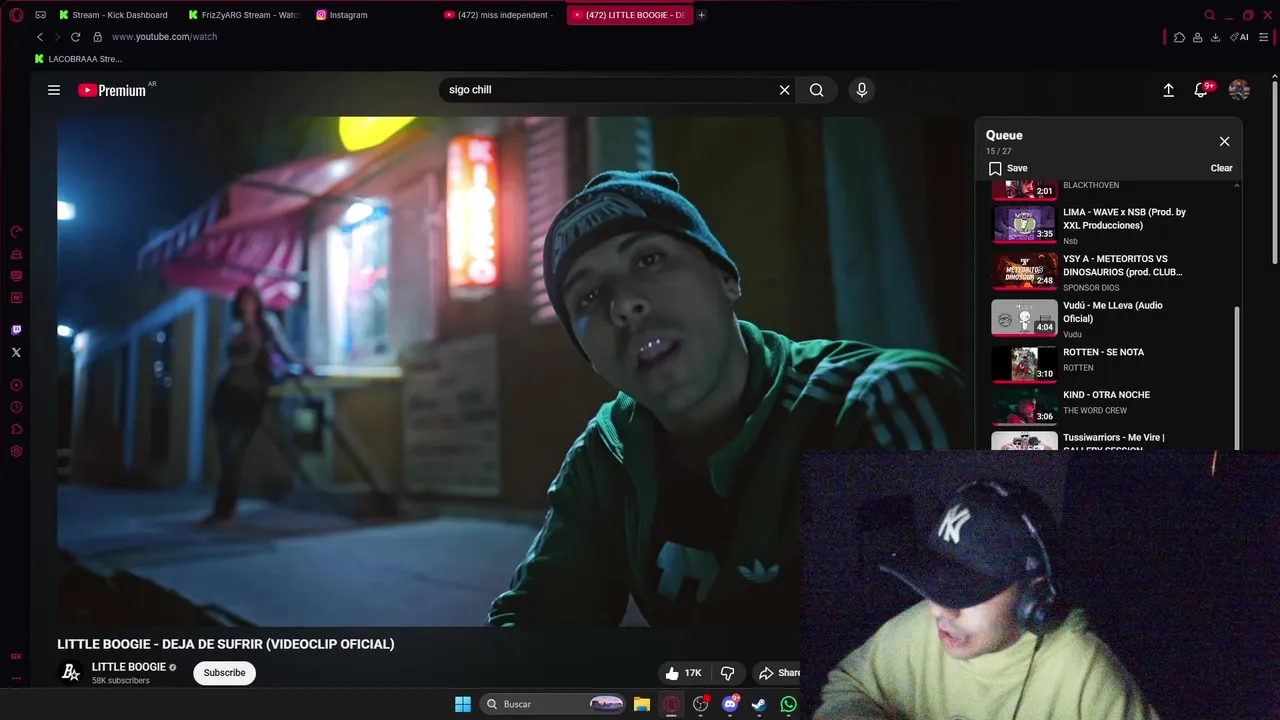Open Opera easy setup sliders icon

pos(1264,37)
